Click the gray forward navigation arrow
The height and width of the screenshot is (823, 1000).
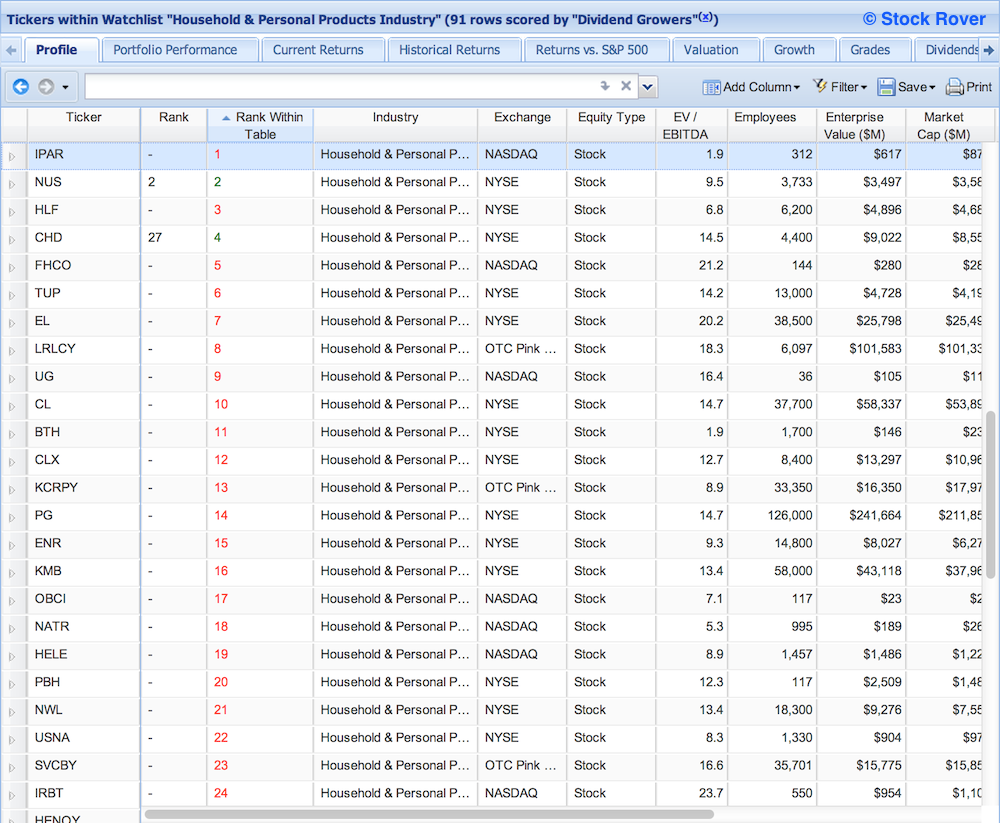point(46,86)
